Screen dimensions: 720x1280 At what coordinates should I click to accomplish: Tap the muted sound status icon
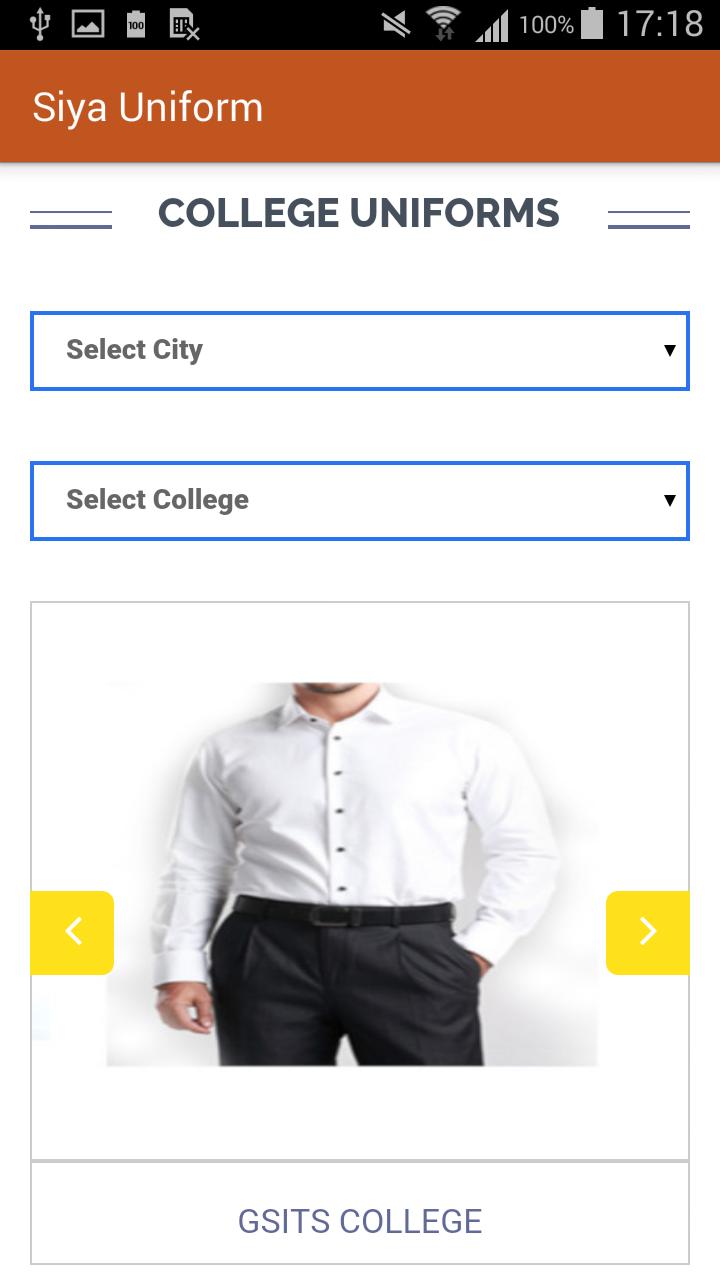pyautogui.click(x=396, y=24)
